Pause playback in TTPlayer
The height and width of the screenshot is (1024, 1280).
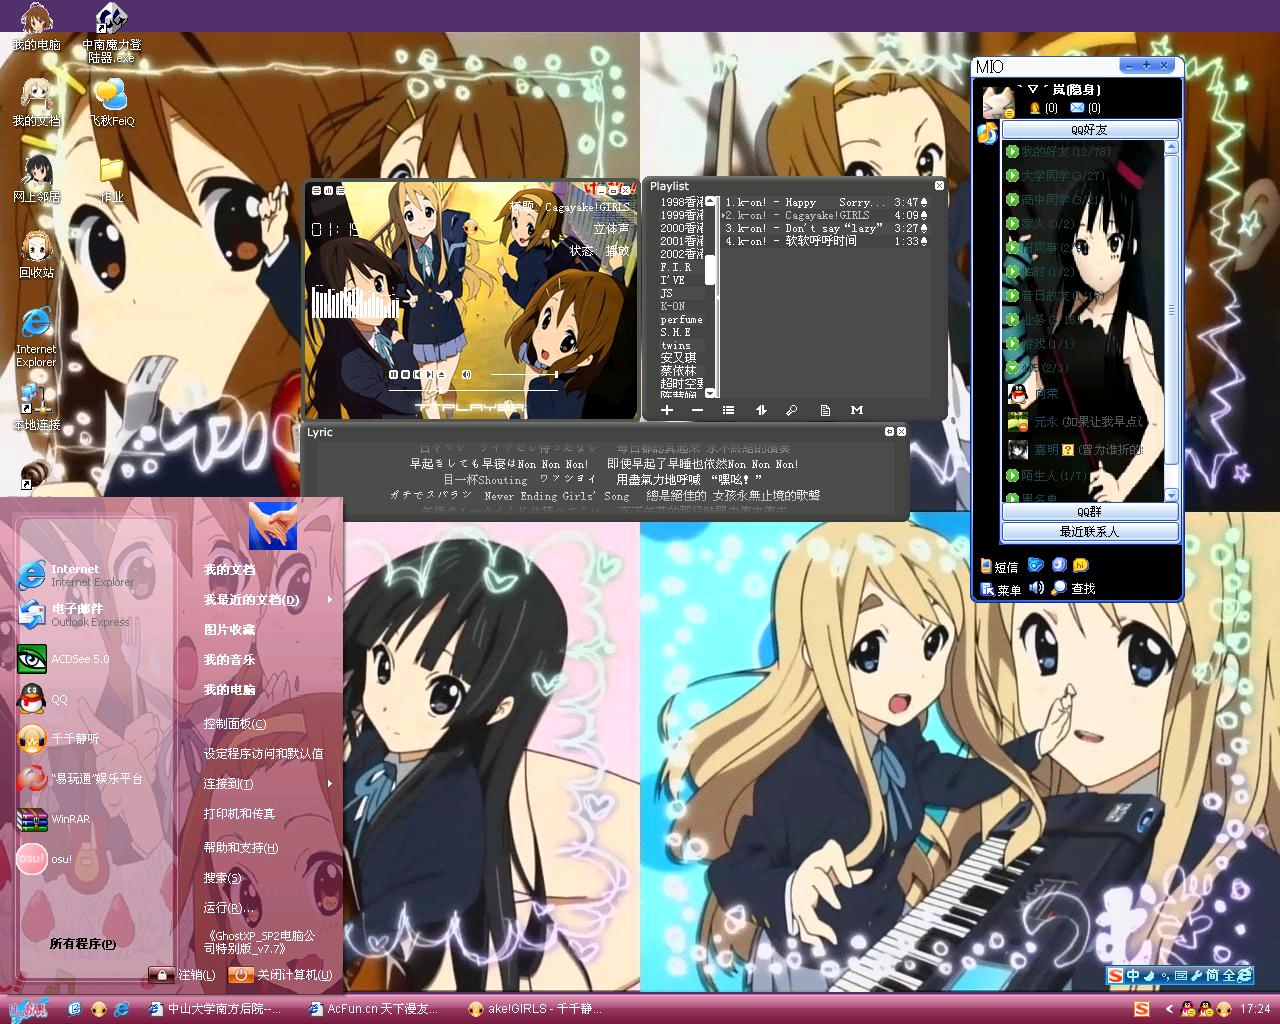tap(393, 375)
